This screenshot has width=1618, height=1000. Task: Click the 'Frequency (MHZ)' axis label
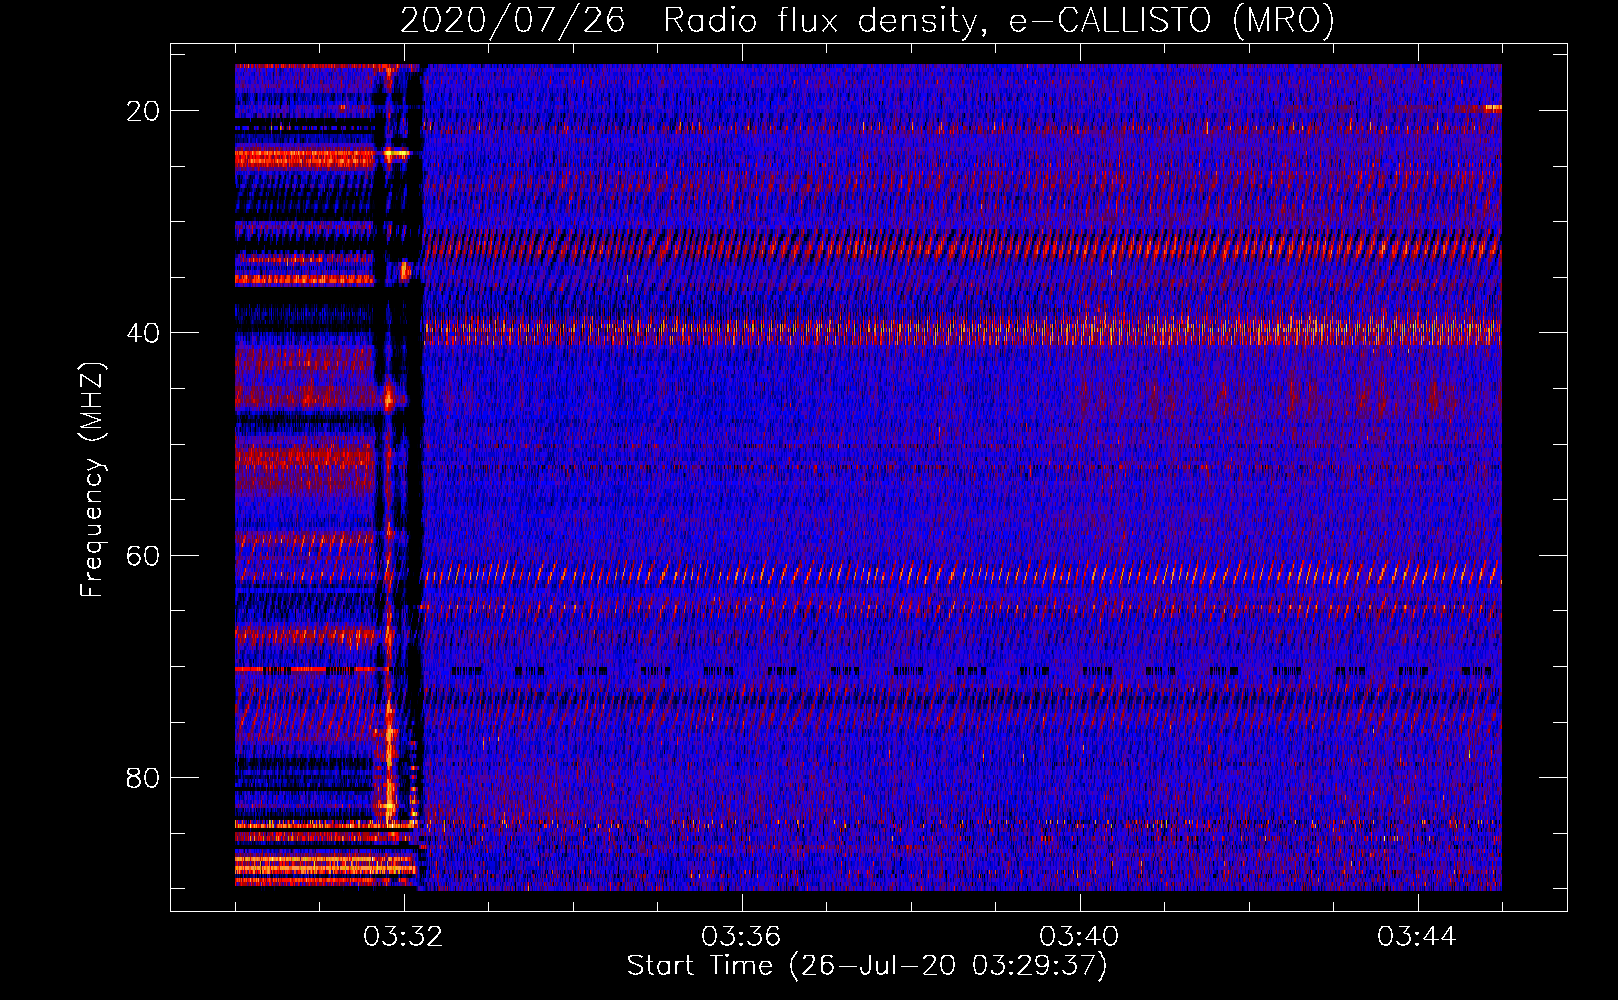pos(91,480)
